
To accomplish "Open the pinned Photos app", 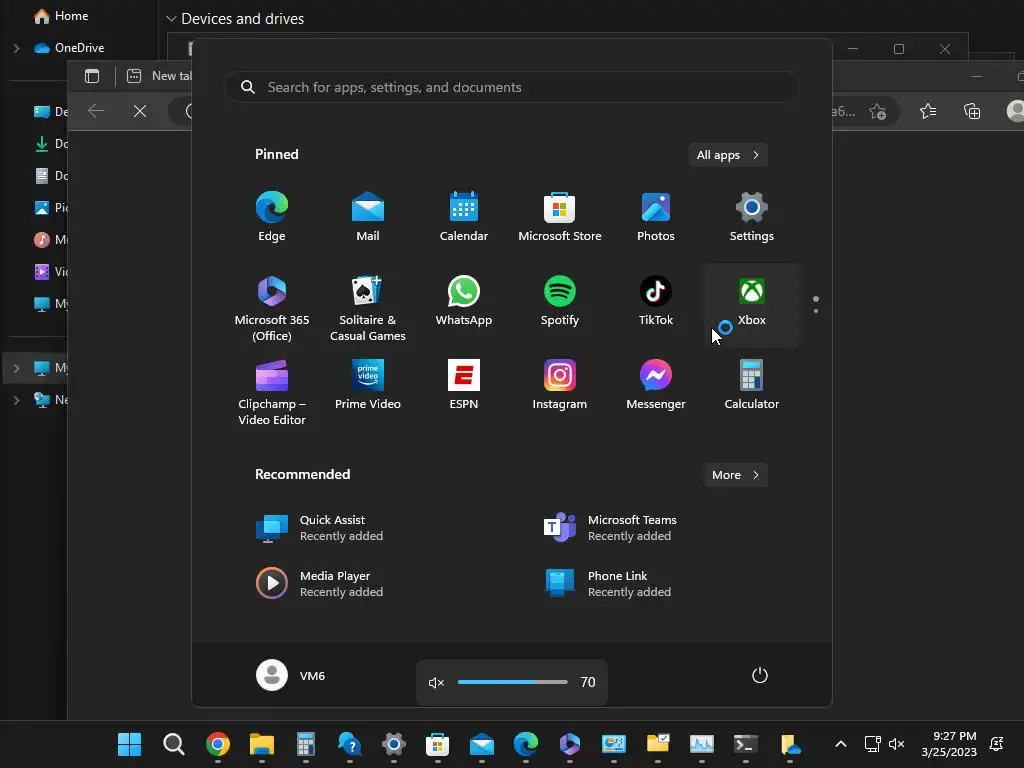I will tap(656, 217).
